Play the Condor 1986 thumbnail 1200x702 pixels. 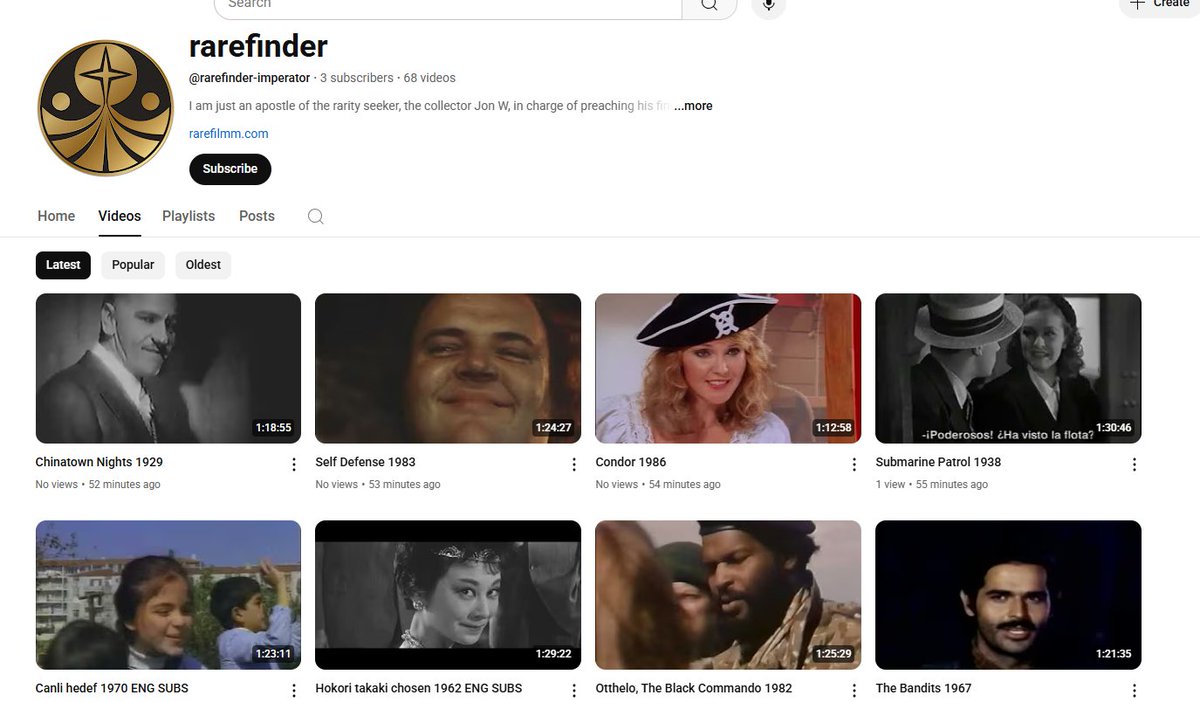pyautogui.click(x=728, y=368)
